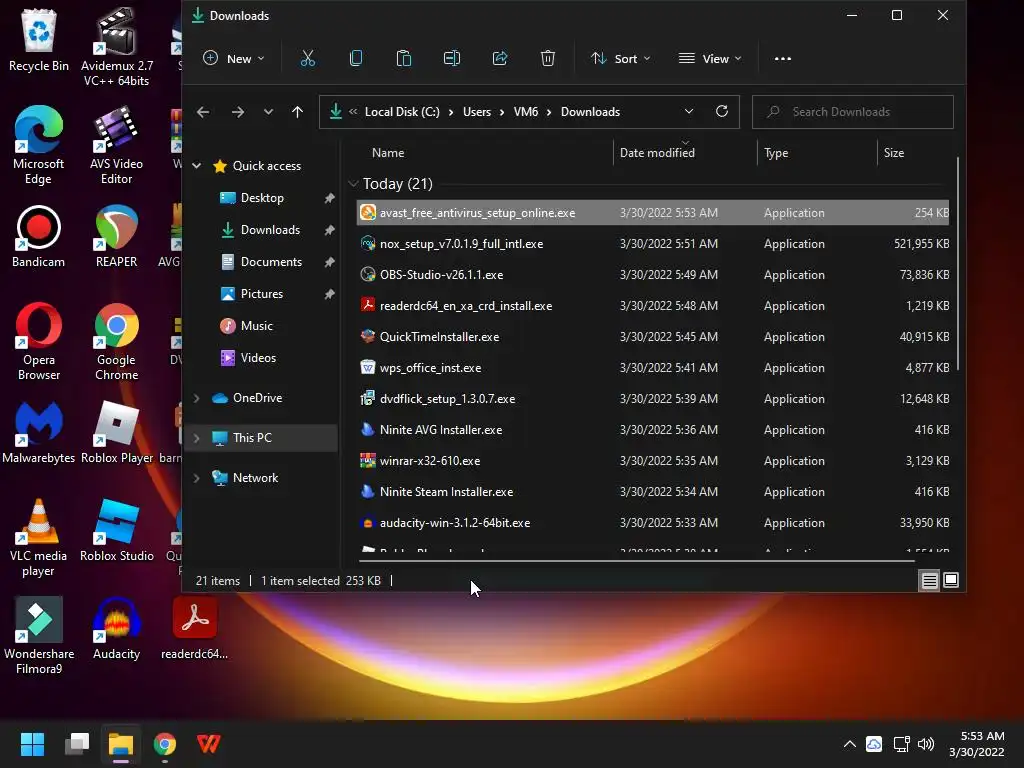Open the View options dropdown
1024x768 pixels.
[710, 59]
